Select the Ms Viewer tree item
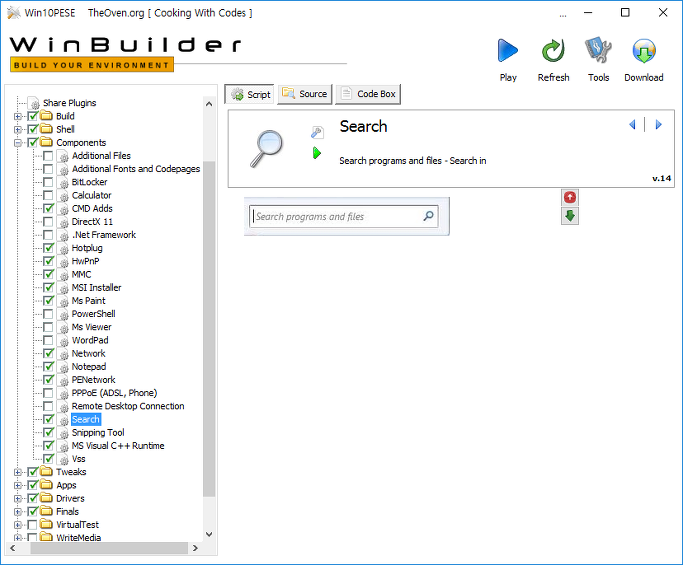Image resolution: width=683 pixels, height=565 pixels. click(x=91, y=327)
